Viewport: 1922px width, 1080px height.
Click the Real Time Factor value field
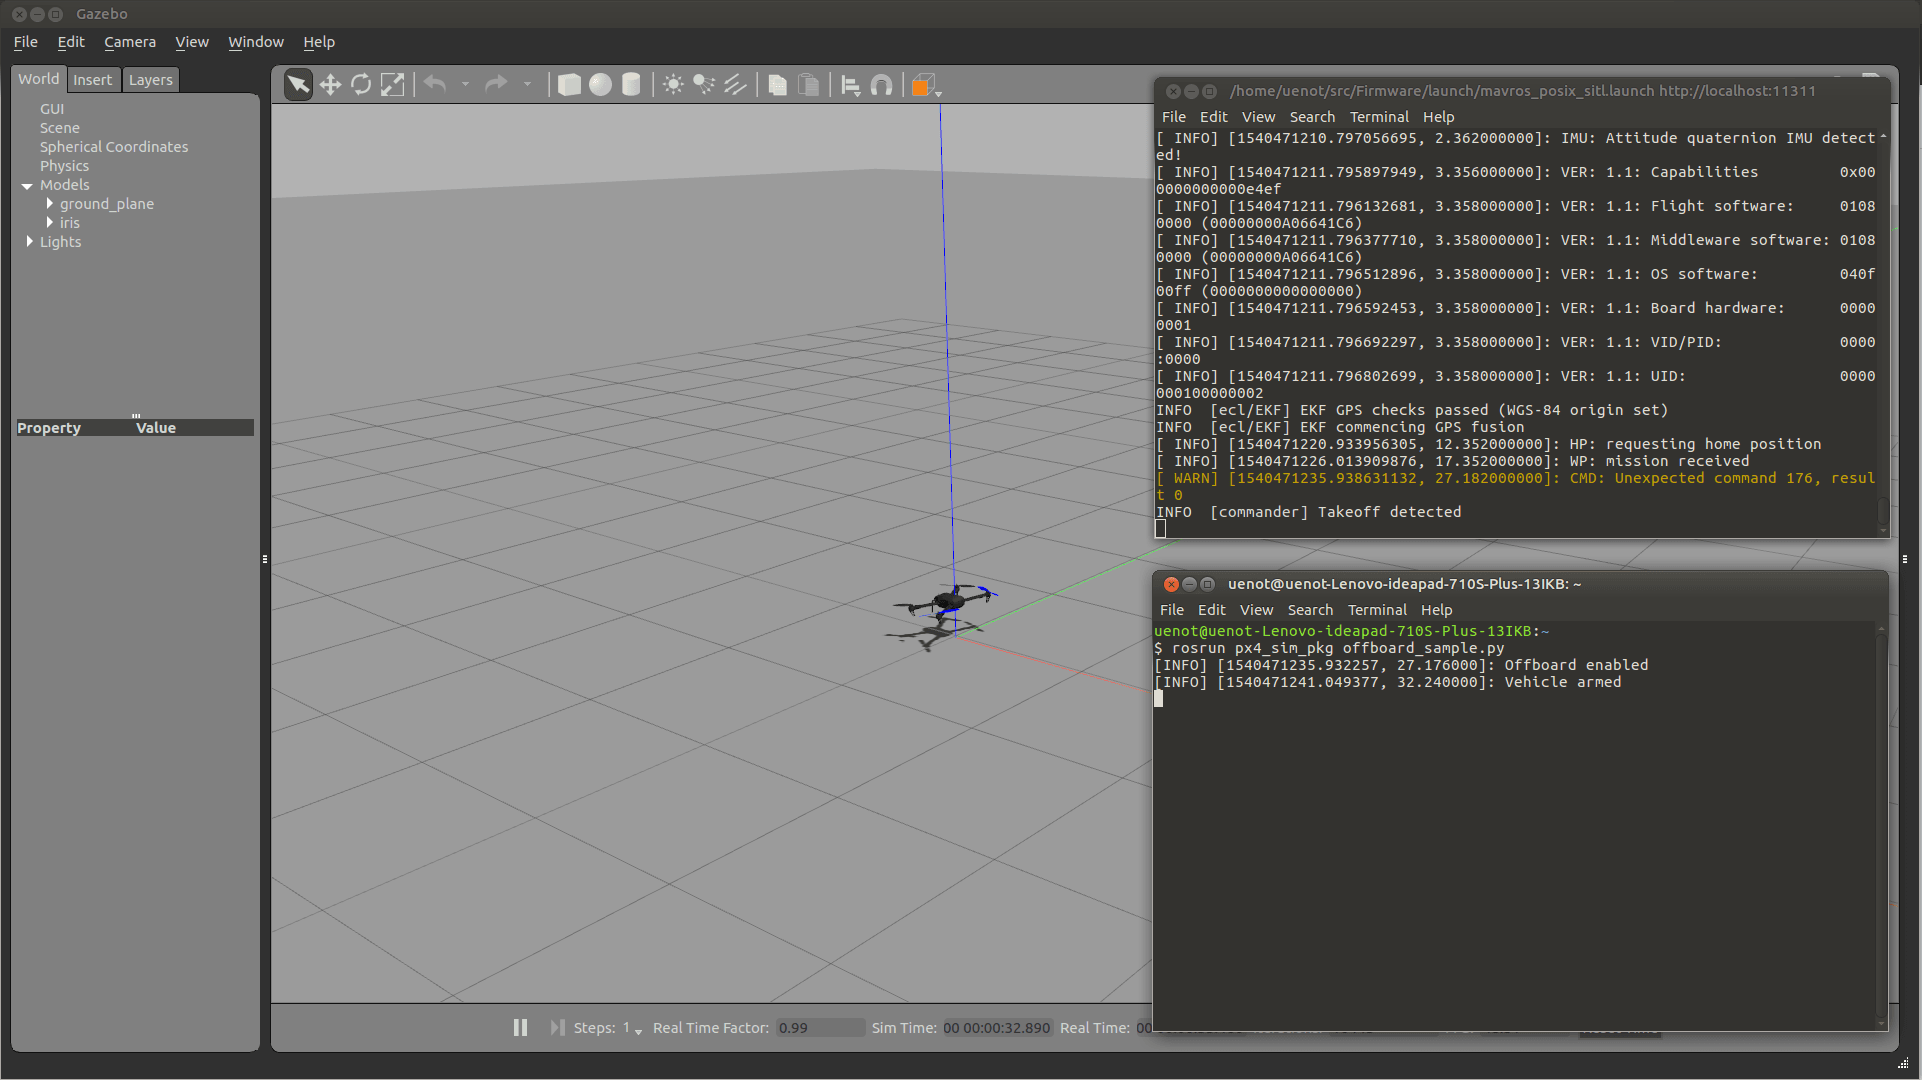click(x=820, y=1028)
